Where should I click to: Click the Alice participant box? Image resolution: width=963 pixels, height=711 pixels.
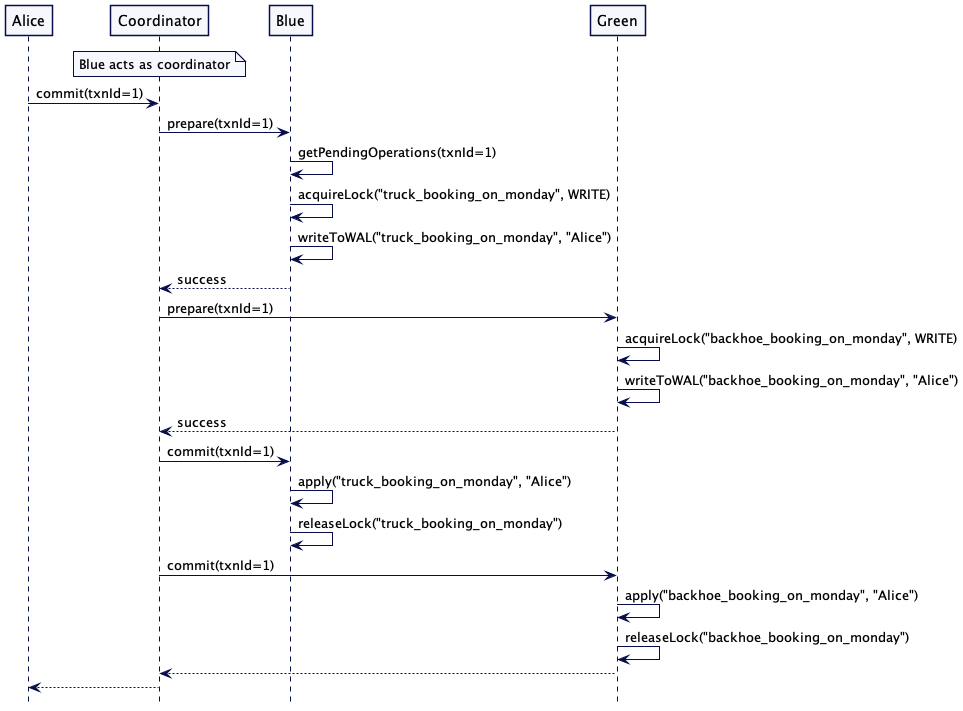(x=28, y=20)
